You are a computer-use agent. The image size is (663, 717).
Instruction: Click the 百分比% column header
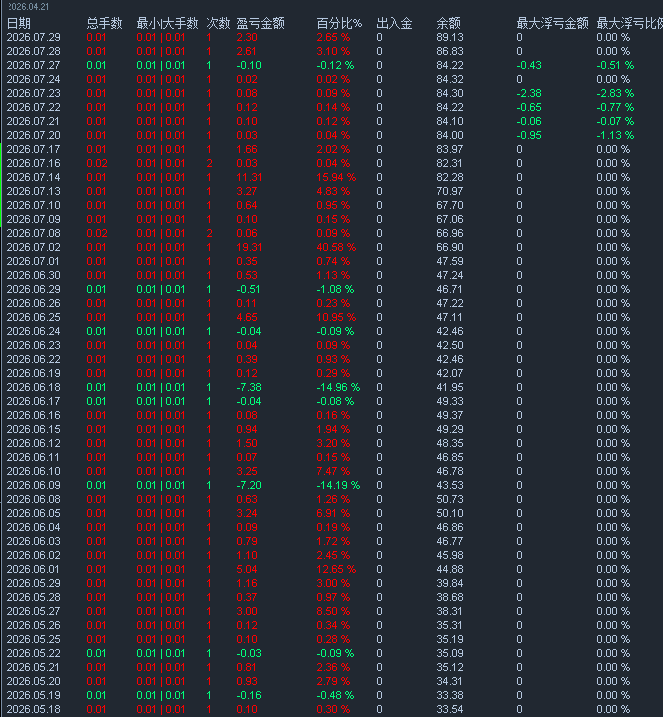tap(339, 23)
